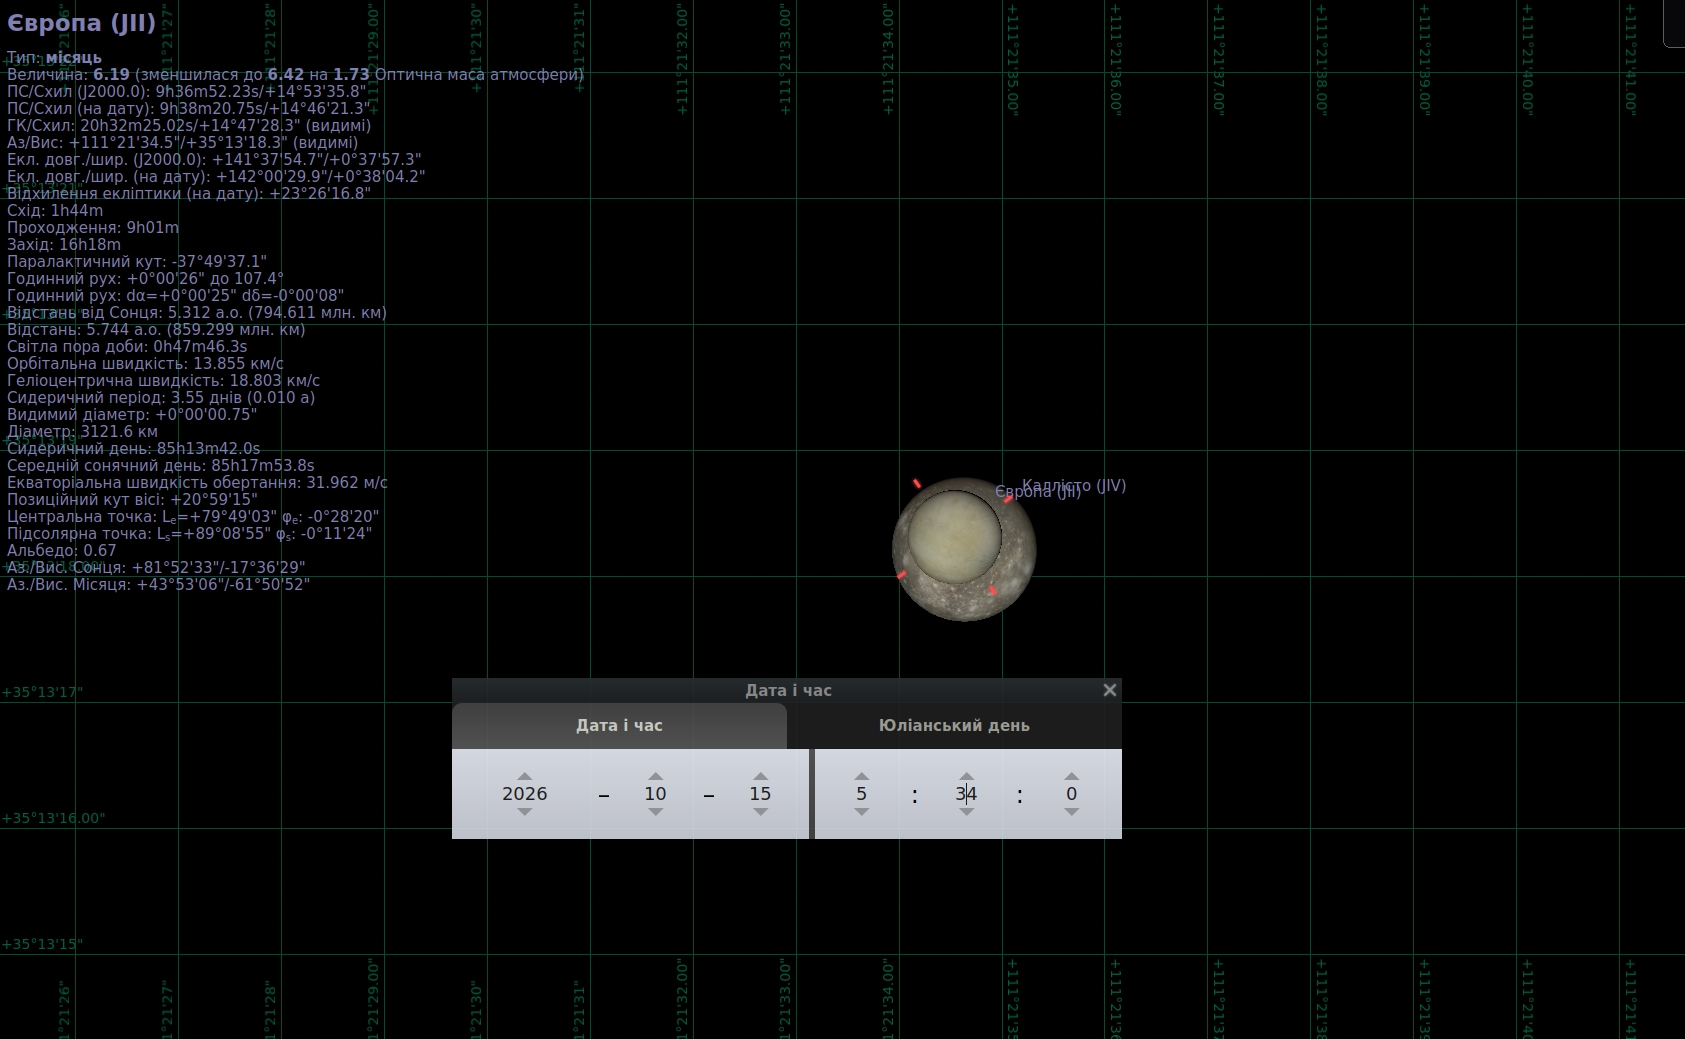Click the Європа (JII) info heading

(x=81, y=23)
